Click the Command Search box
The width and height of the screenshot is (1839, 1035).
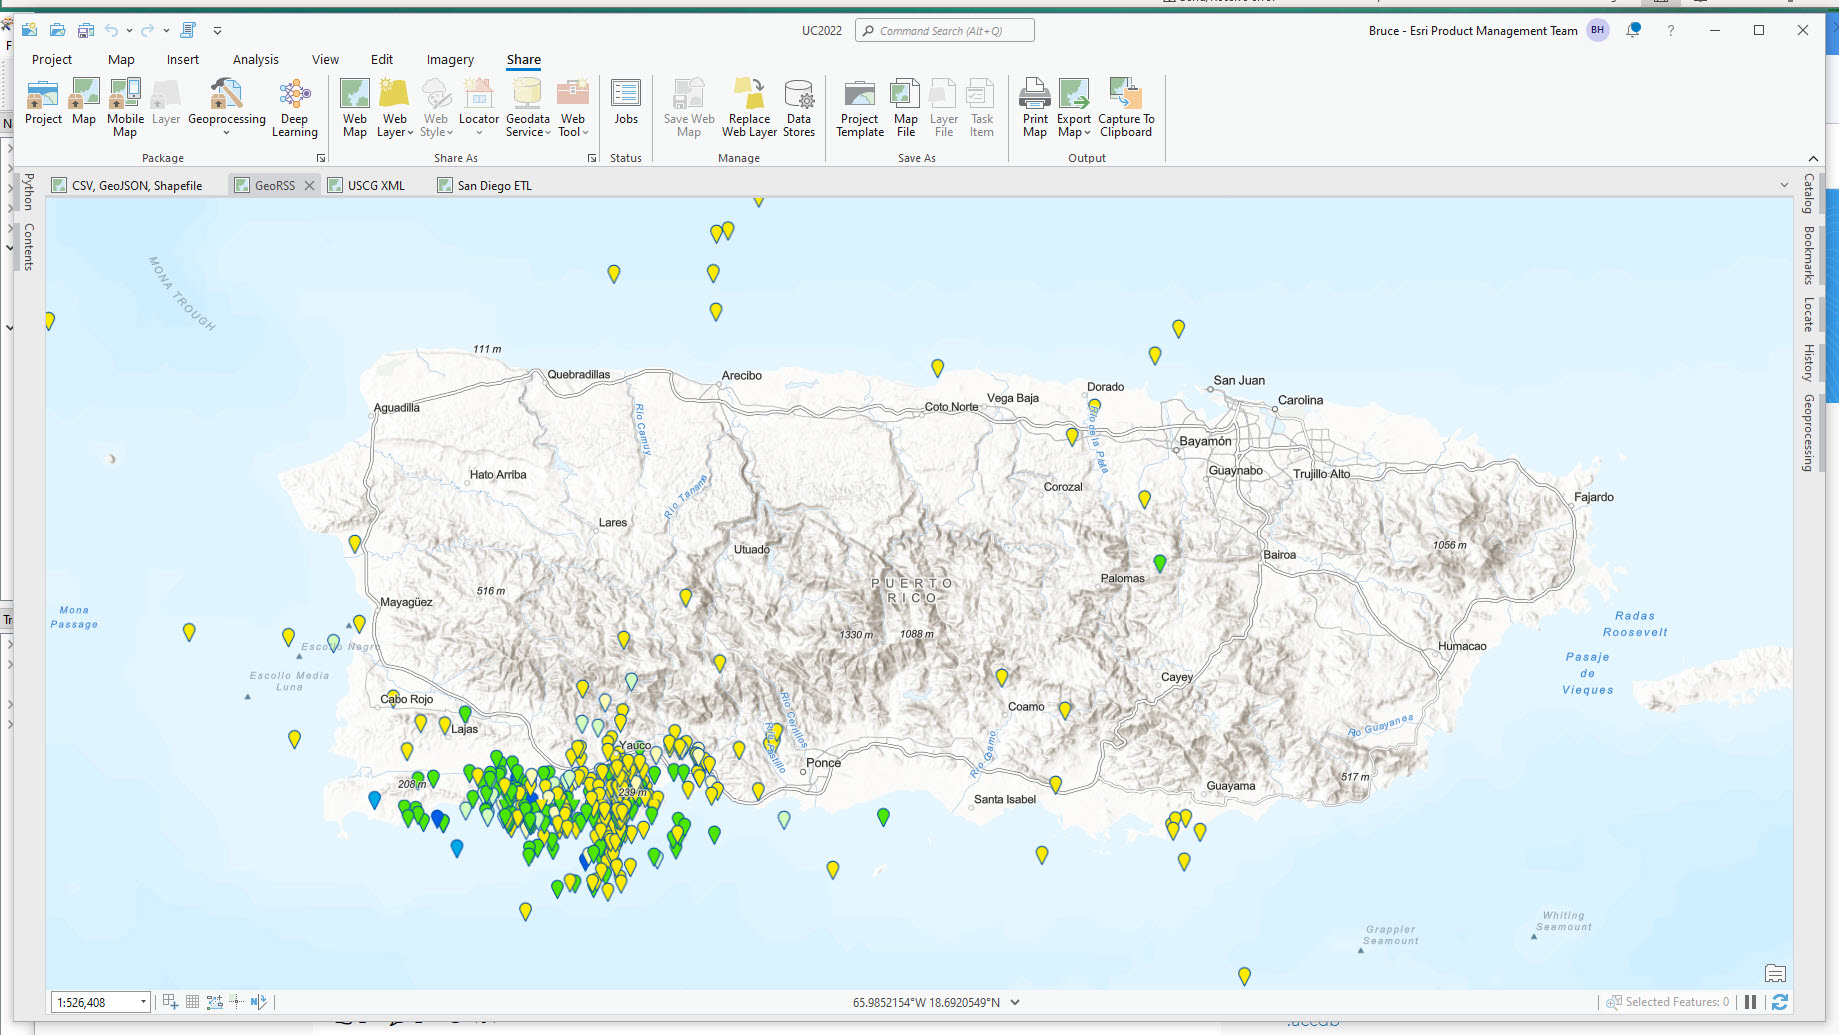coord(944,30)
